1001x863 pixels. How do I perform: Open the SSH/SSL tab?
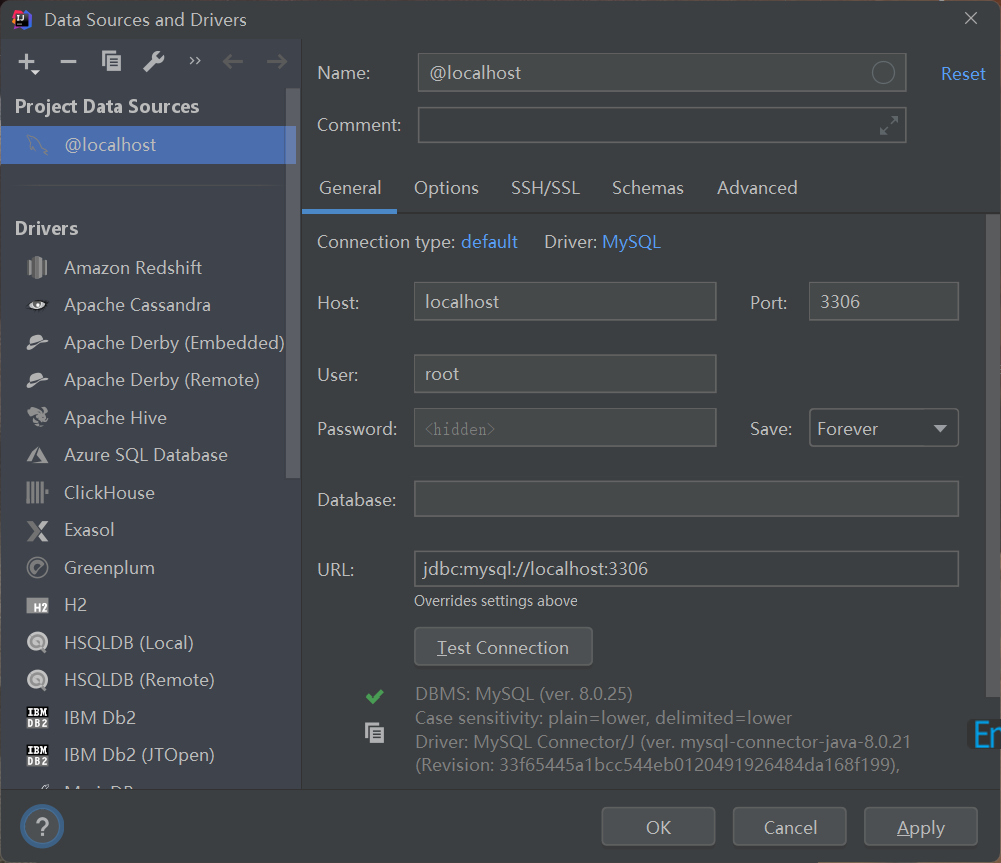(x=545, y=188)
